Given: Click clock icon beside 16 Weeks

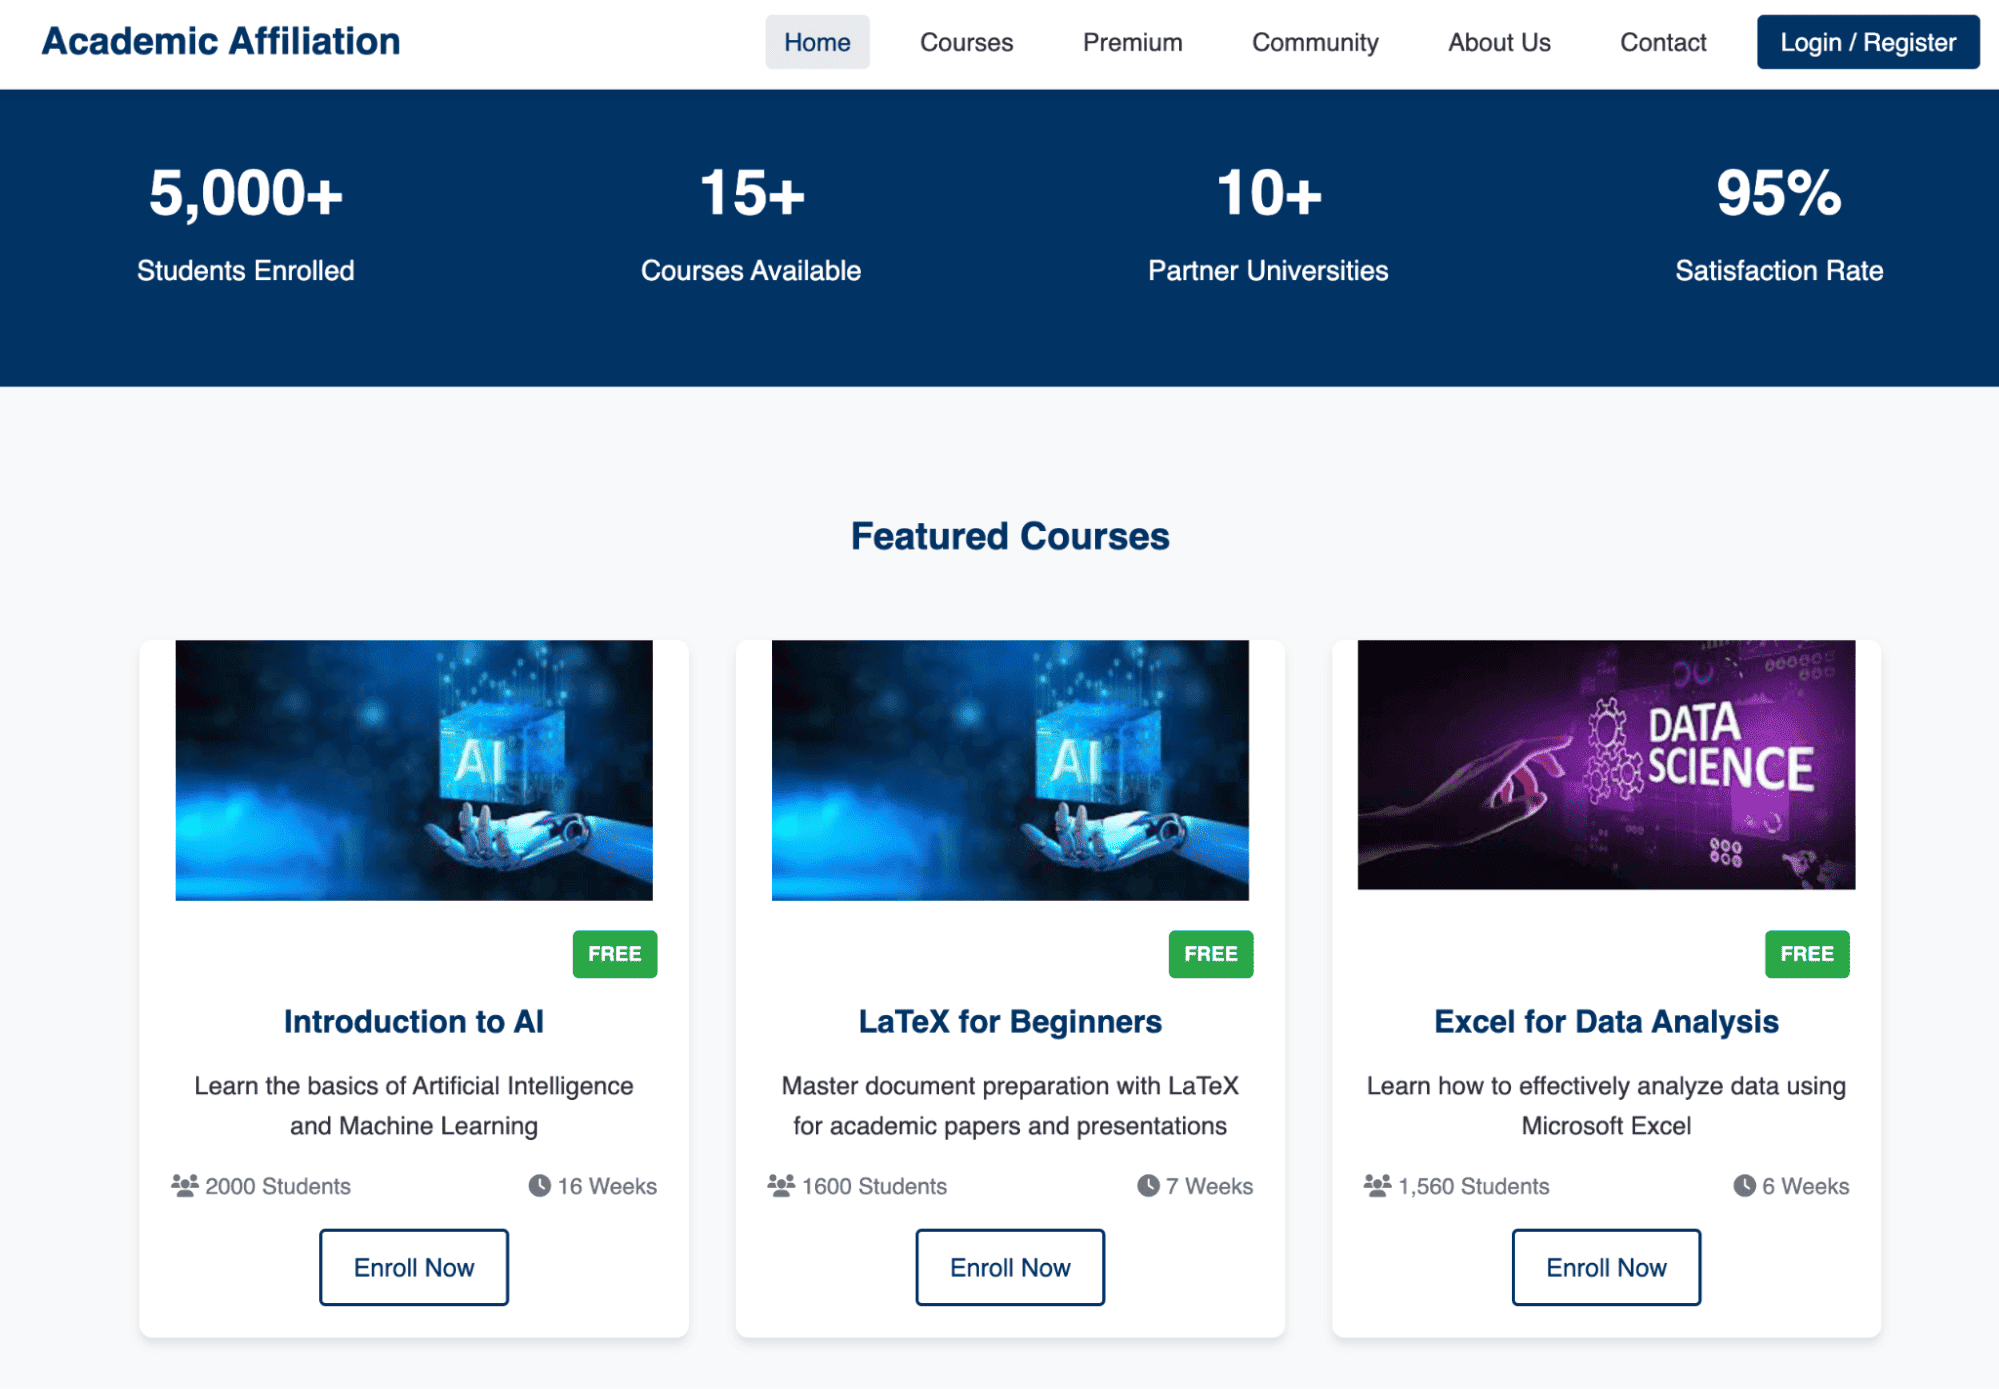Looking at the screenshot, I should point(539,1185).
